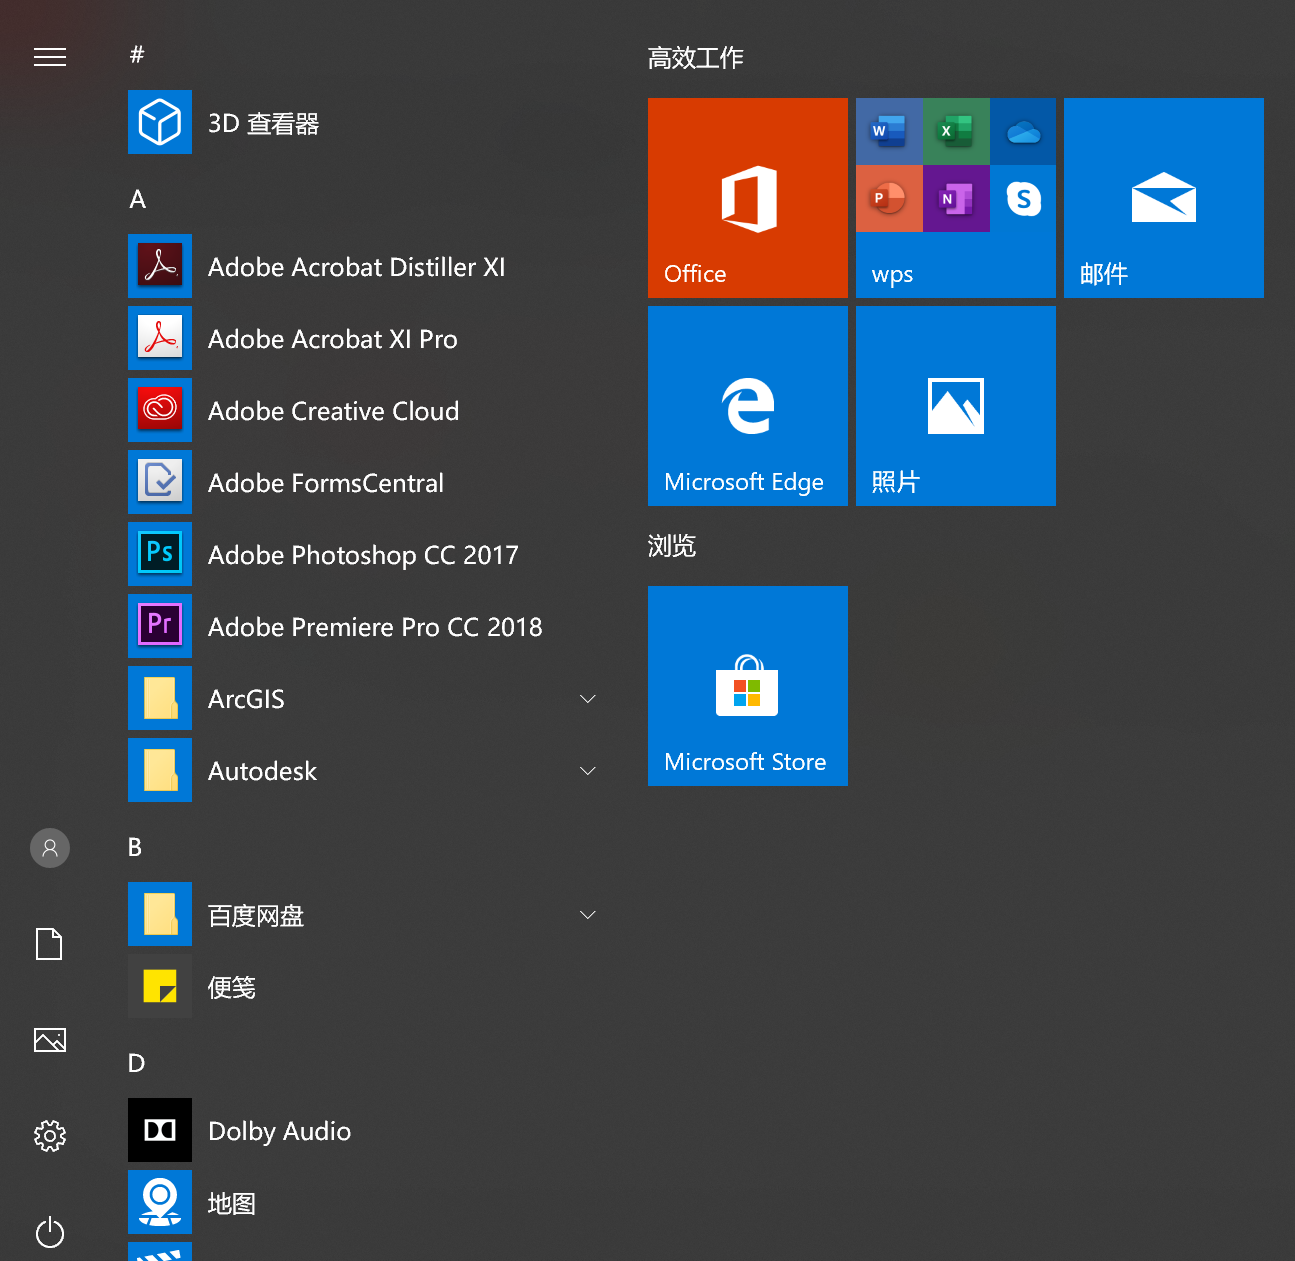Viewport: 1295px width, 1261px height.
Task: Click the OneNote icon in wps tile
Action: (956, 198)
